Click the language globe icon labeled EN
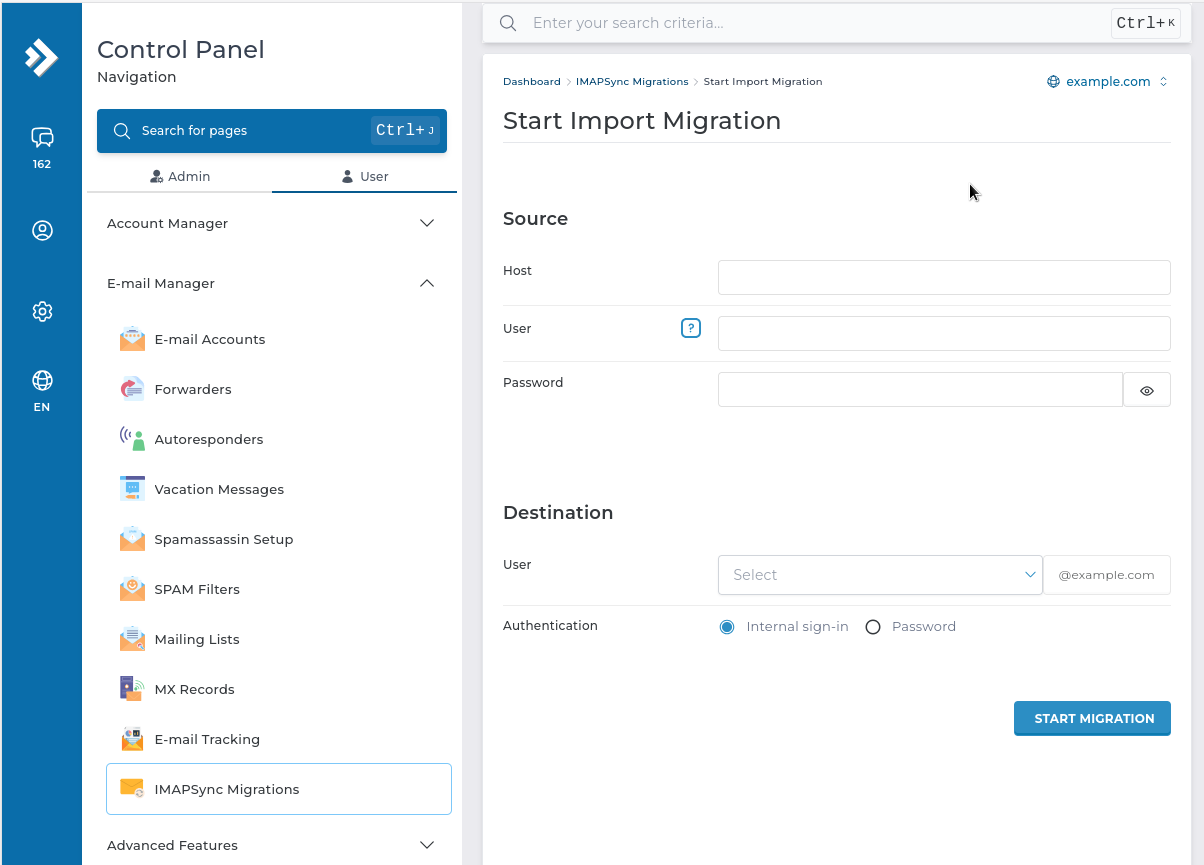Viewport: 1204px width, 865px height. [42, 381]
